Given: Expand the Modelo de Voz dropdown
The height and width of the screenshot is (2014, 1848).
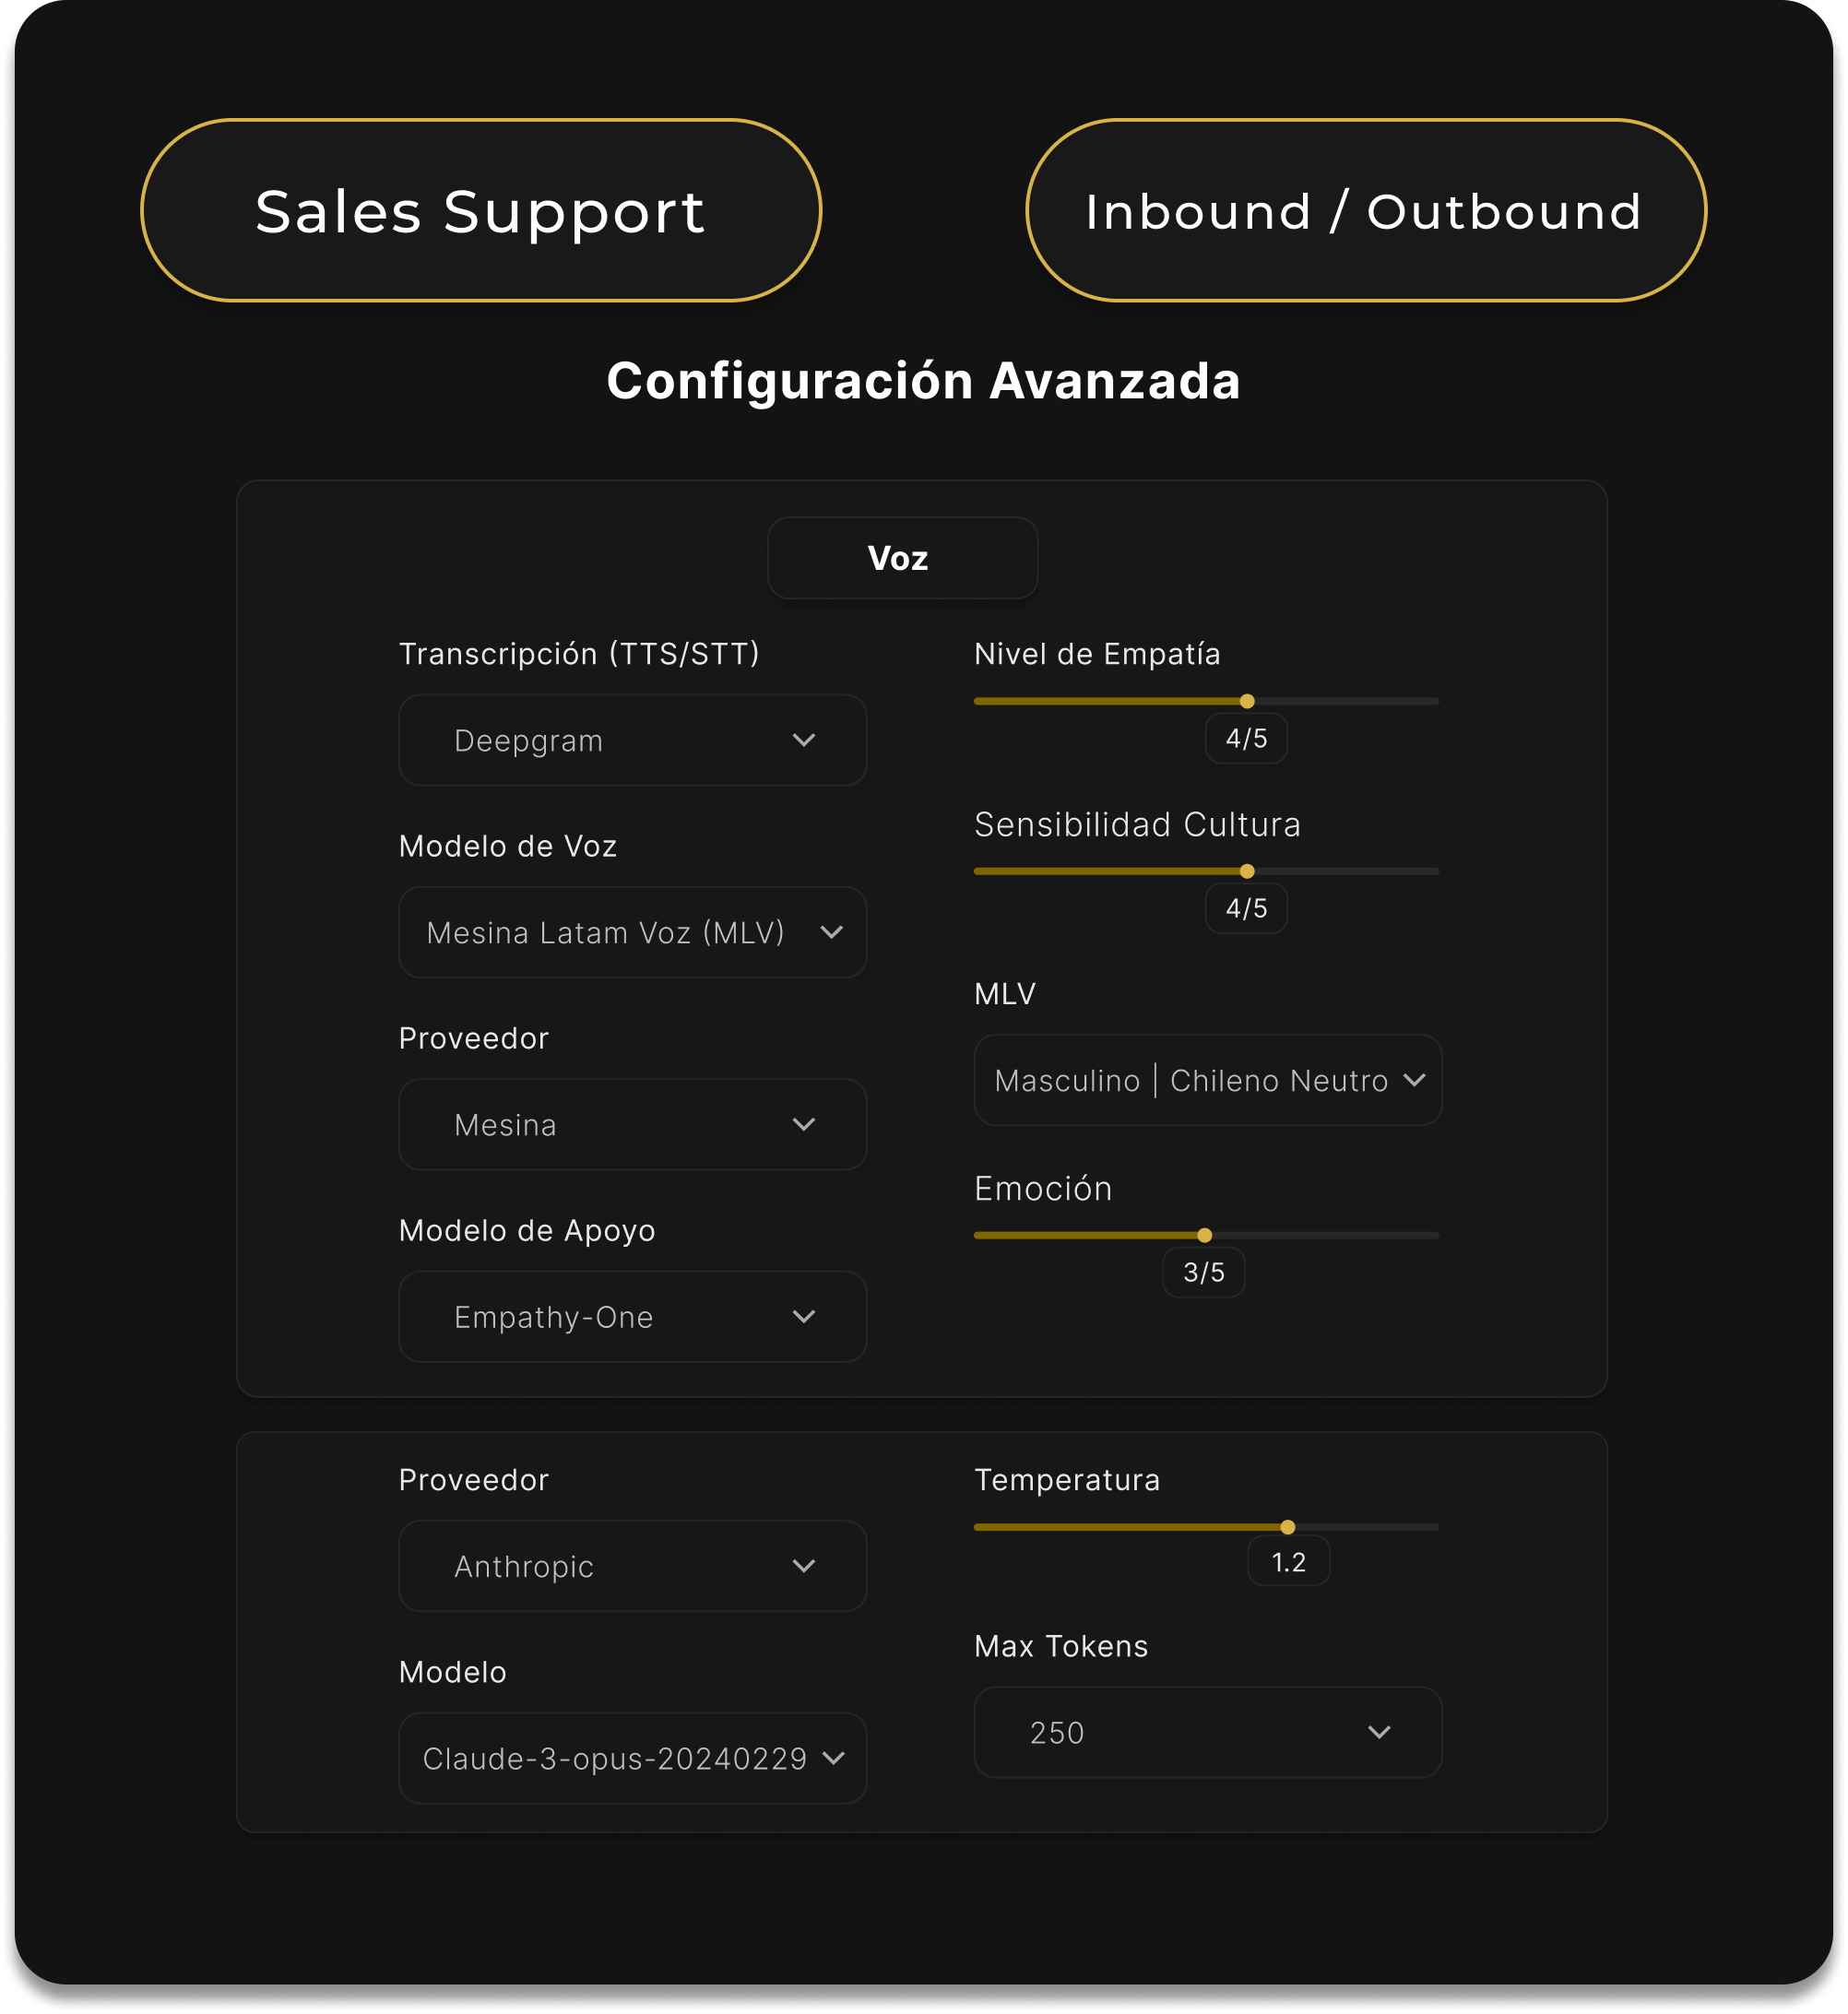Looking at the screenshot, I should coord(632,932).
